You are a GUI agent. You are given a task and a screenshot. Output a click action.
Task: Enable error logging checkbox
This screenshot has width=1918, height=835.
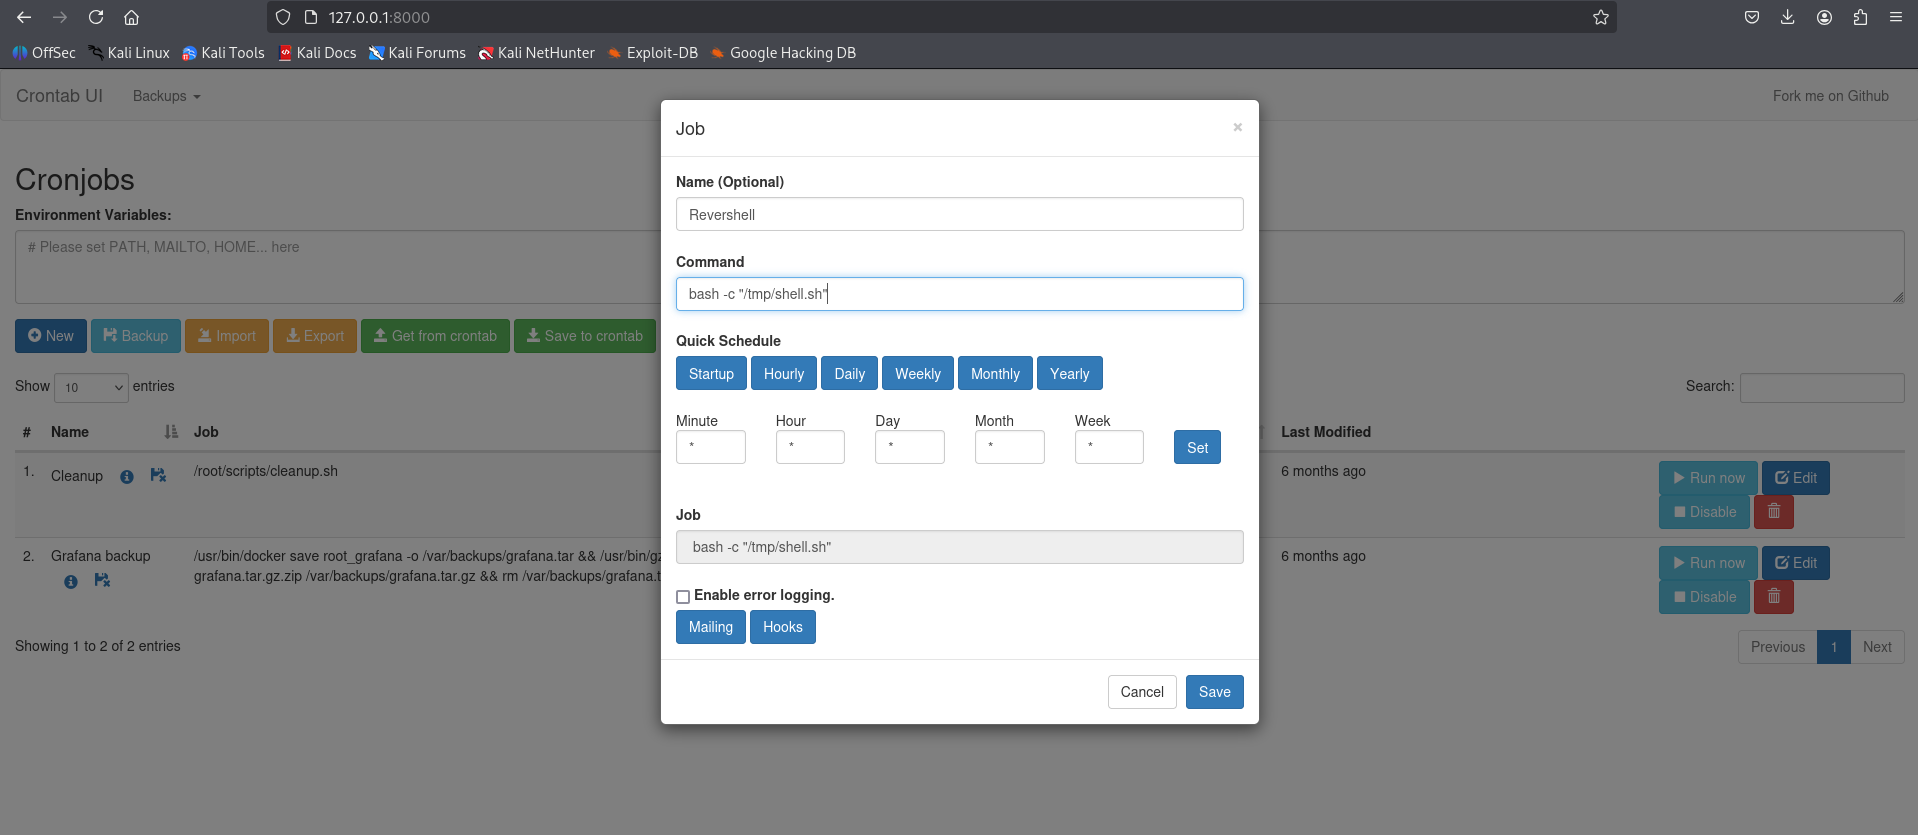pos(683,597)
